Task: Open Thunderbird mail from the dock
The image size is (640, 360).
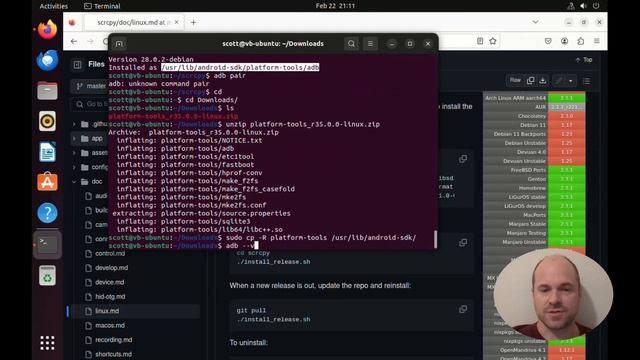Action: point(47,60)
